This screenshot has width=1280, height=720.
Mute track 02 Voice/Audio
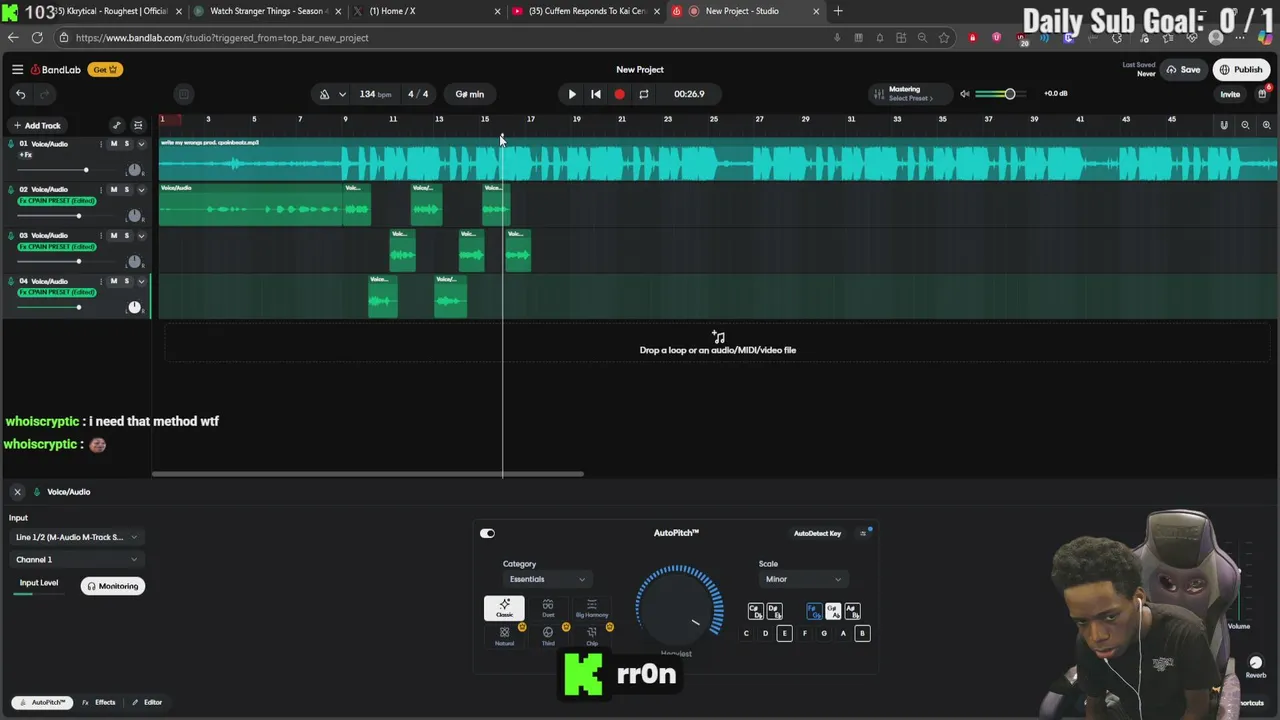tap(113, 190)
